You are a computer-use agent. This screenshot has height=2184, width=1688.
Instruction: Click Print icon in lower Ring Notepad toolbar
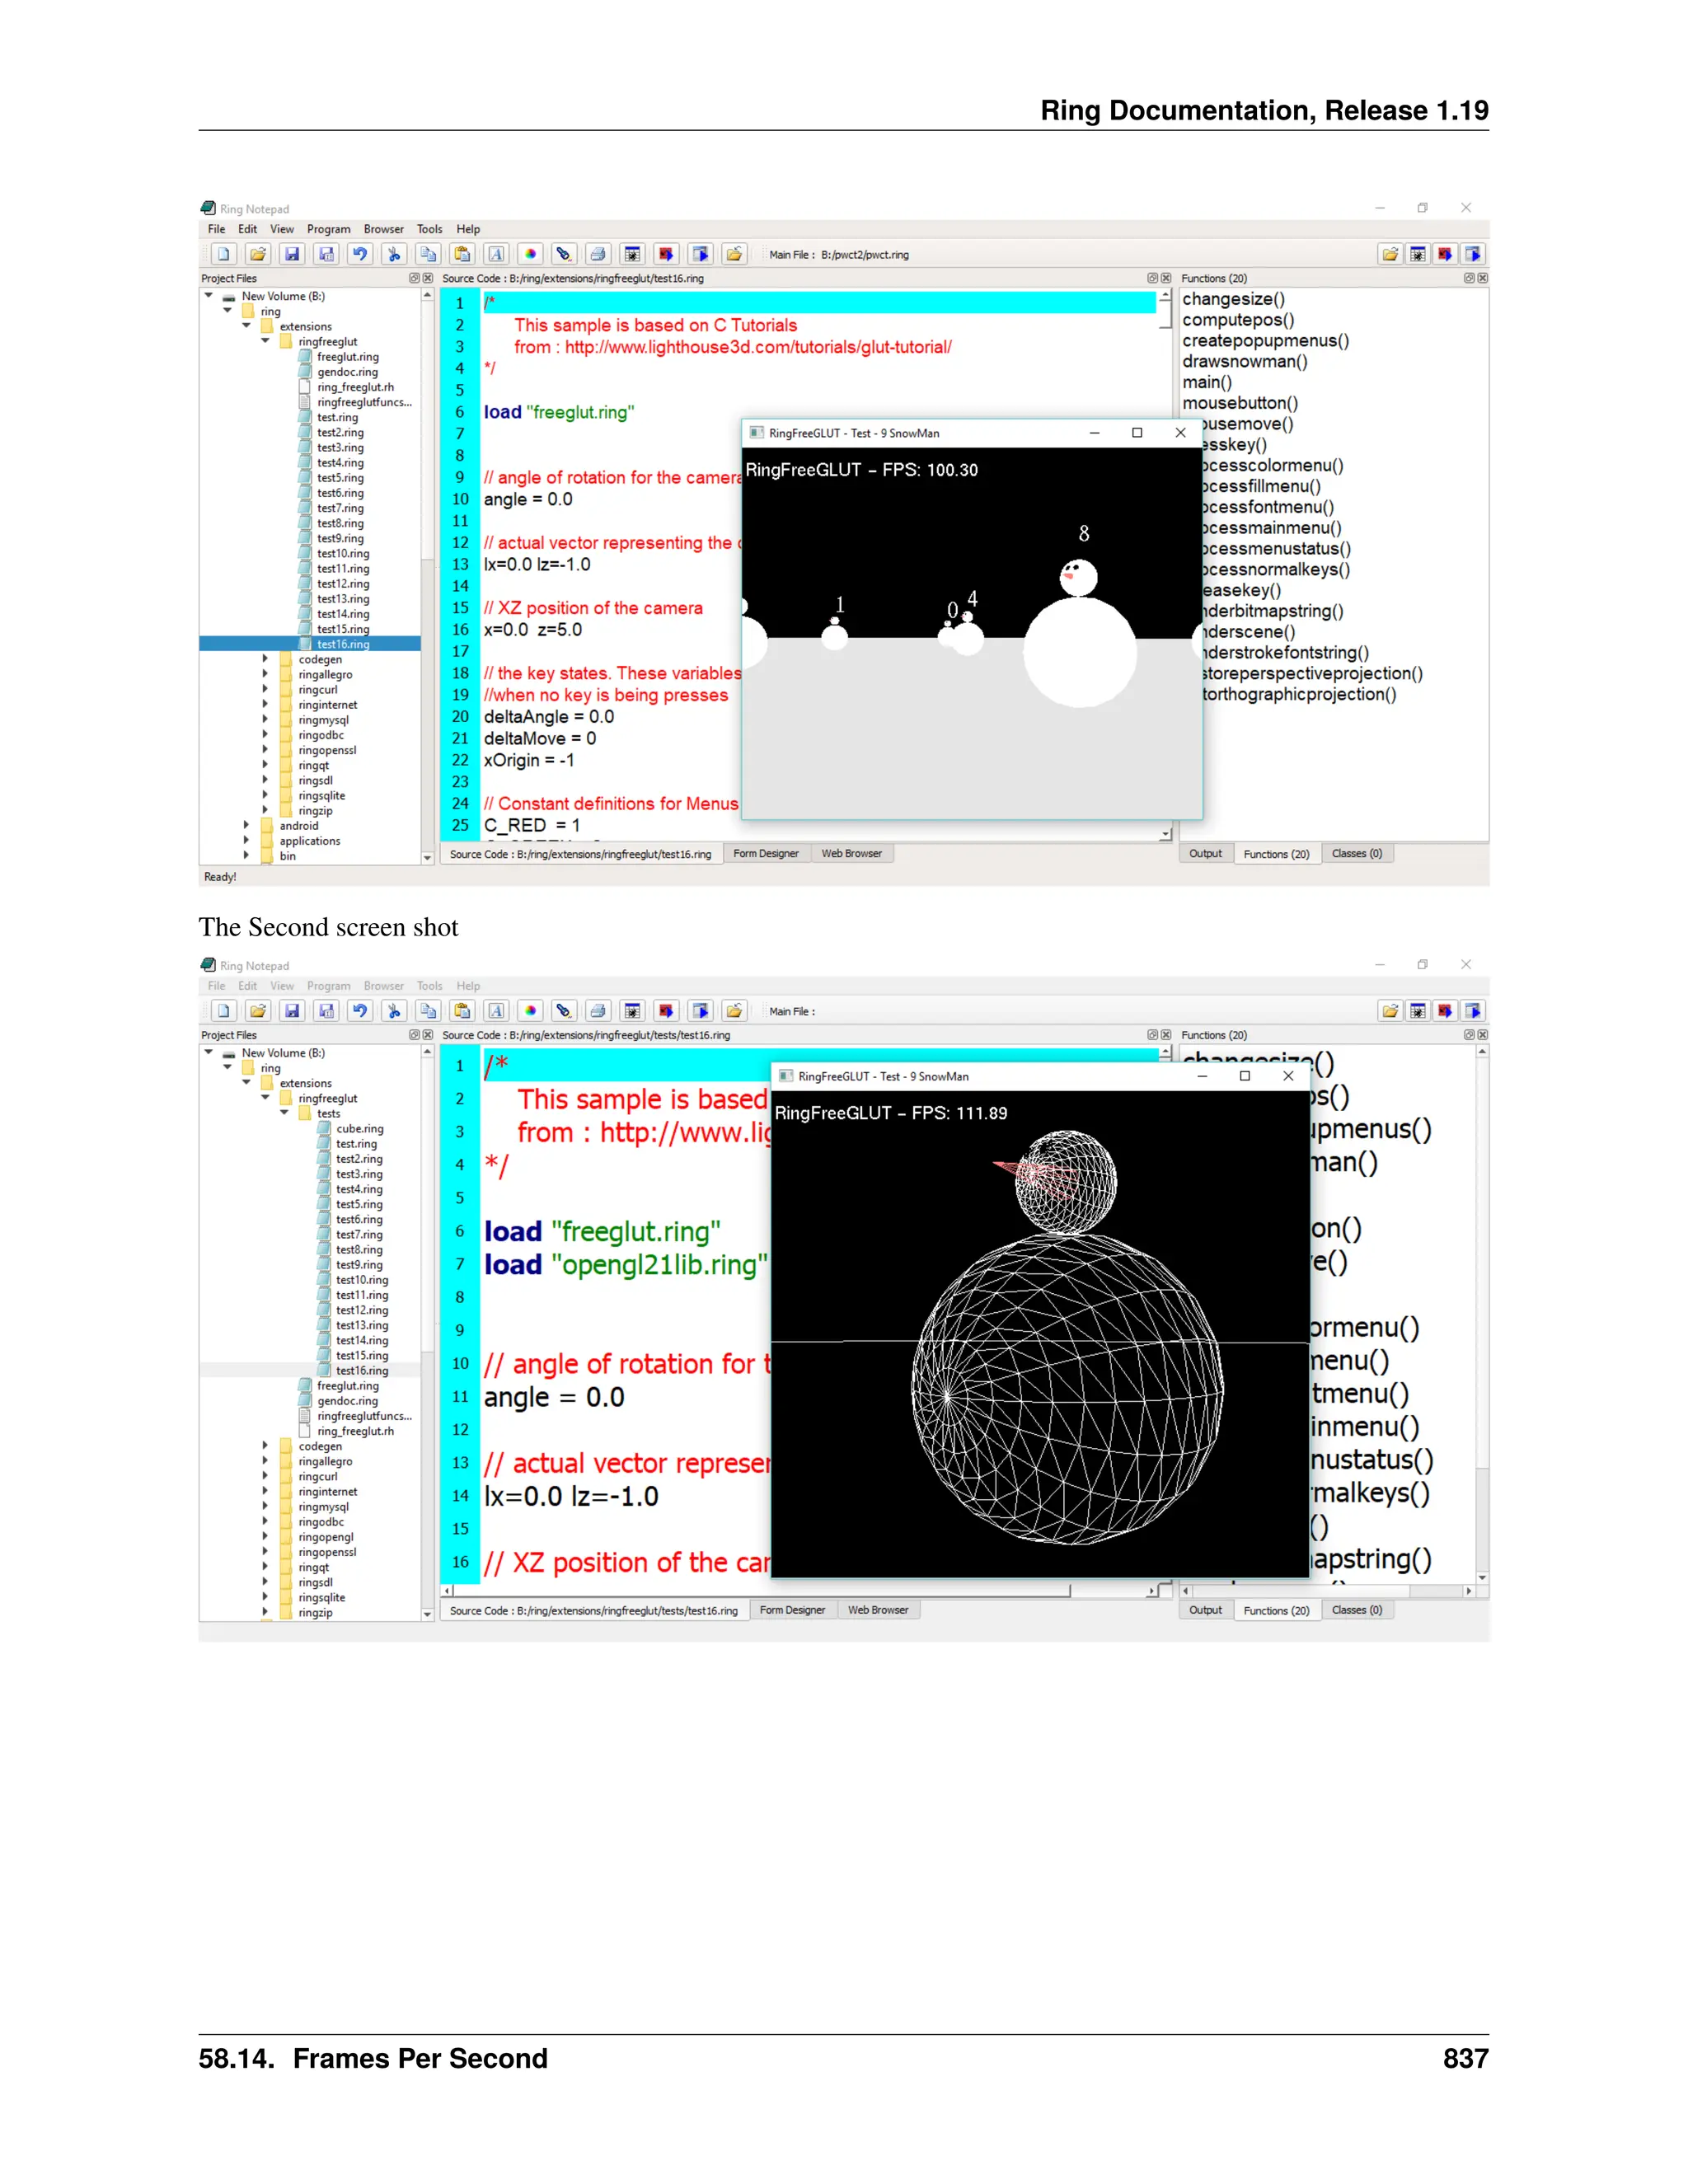598,1011
